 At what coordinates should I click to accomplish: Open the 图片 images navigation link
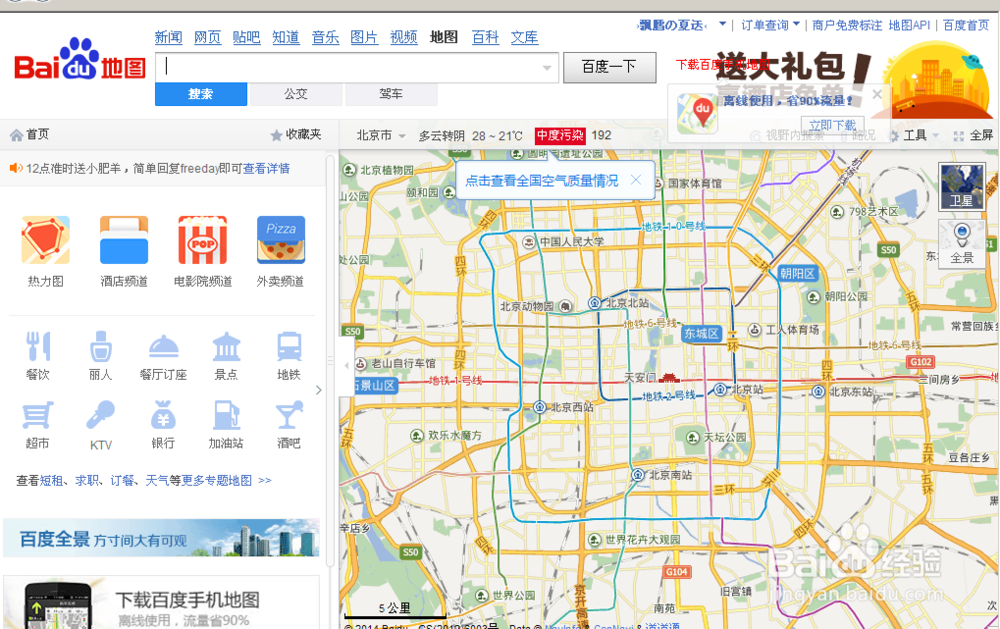[364, 37]
